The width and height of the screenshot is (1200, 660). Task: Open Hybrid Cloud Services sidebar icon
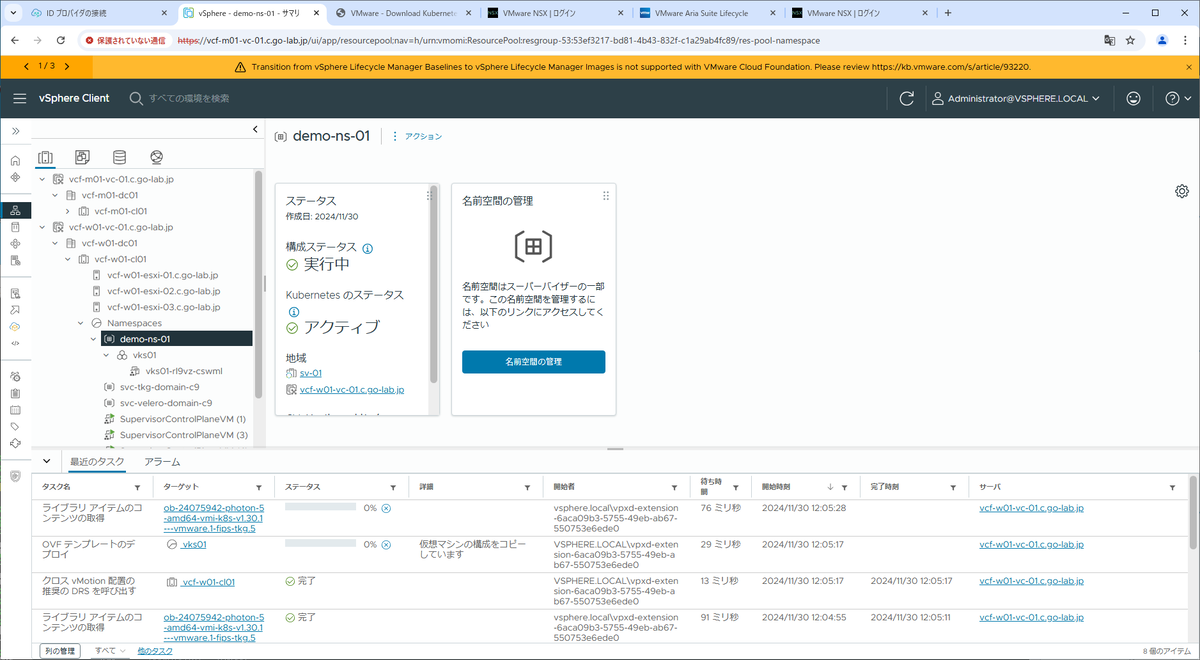(15, 326)
